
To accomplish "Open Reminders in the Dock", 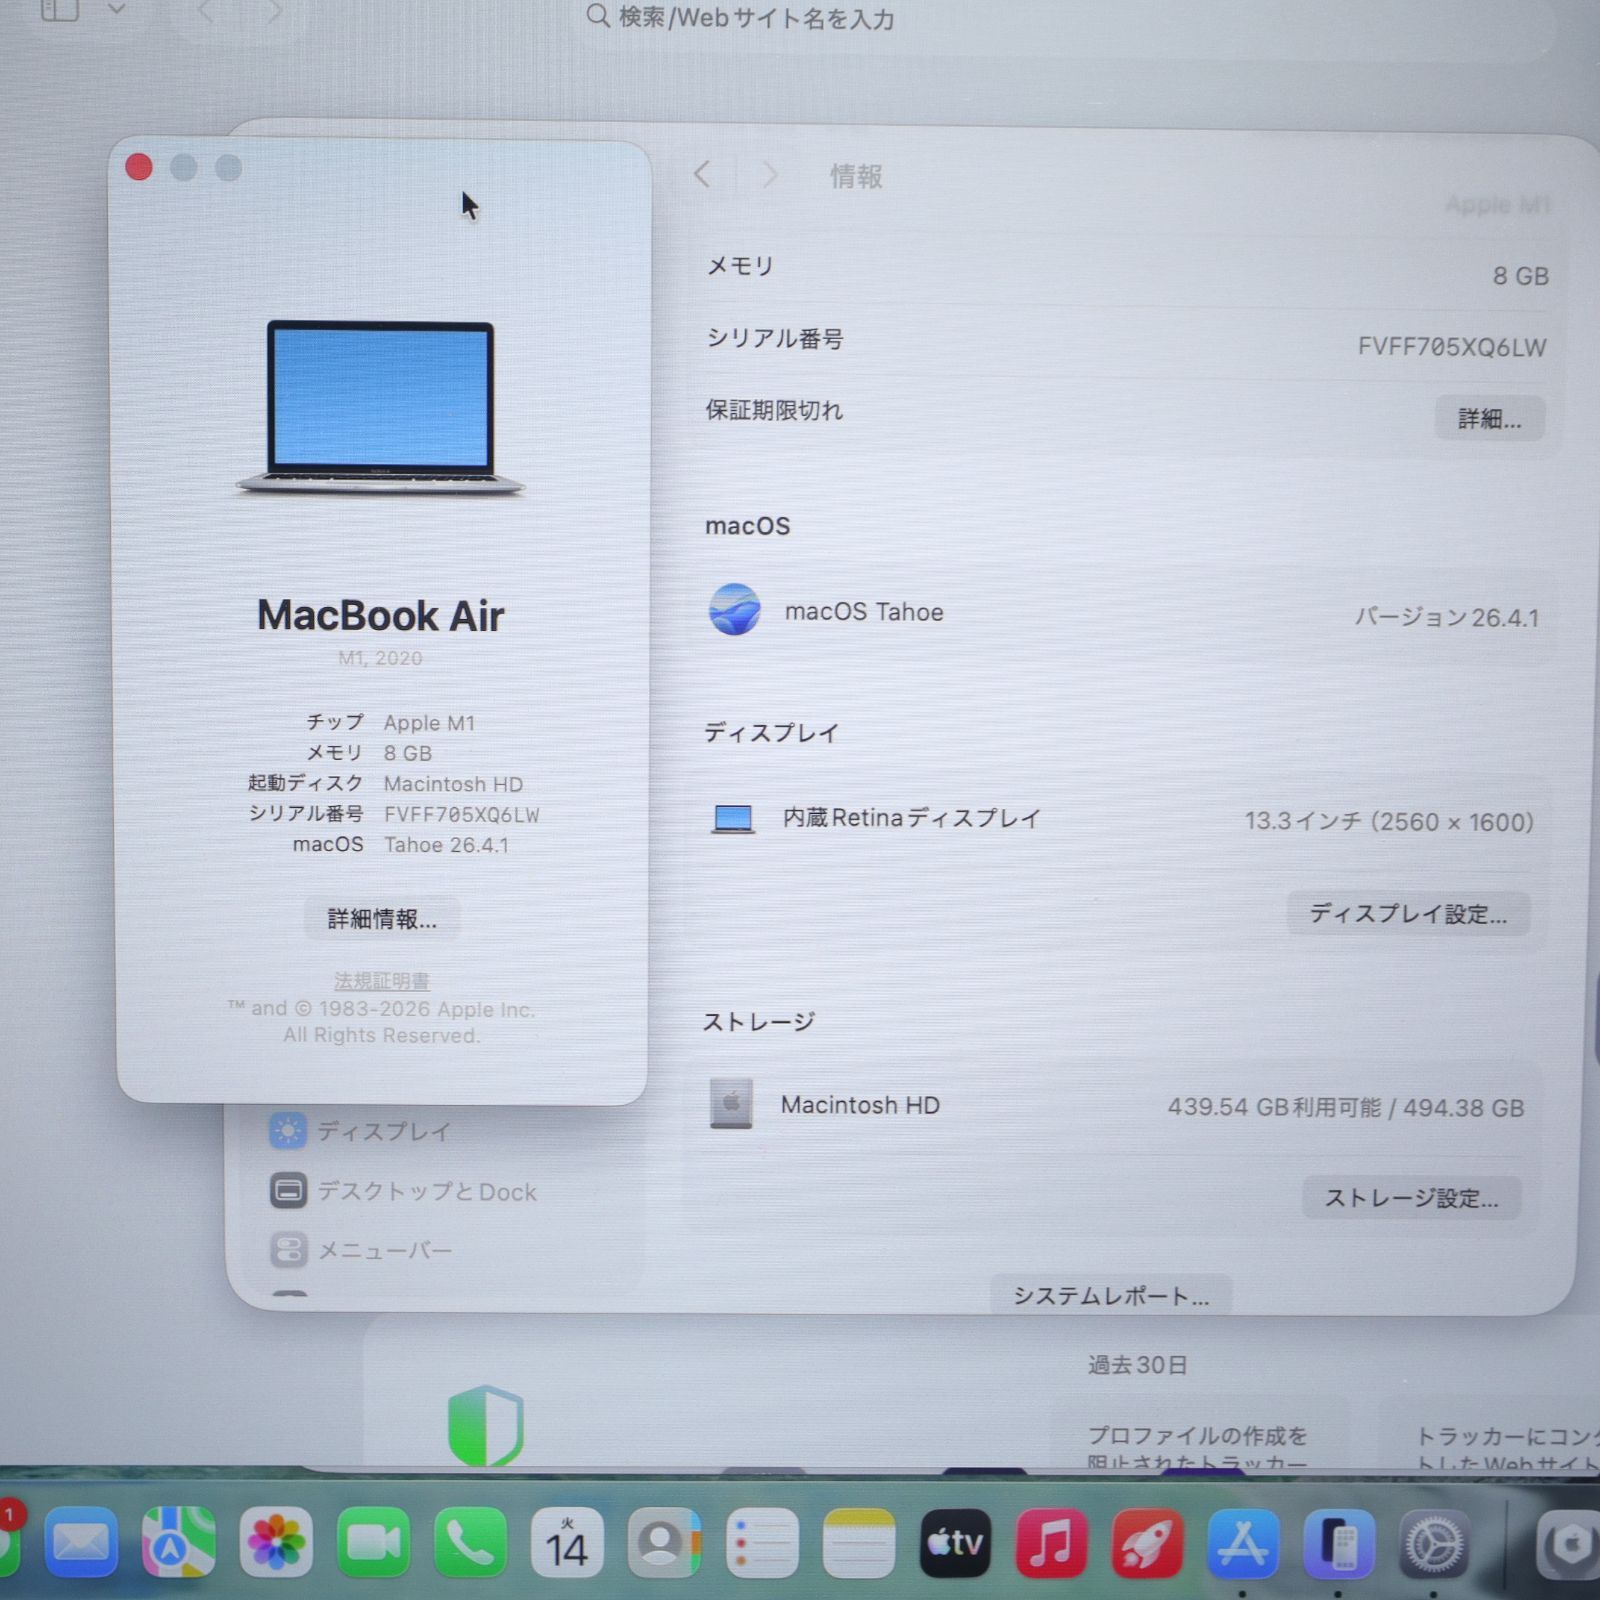I will [x=760, y=1543].
